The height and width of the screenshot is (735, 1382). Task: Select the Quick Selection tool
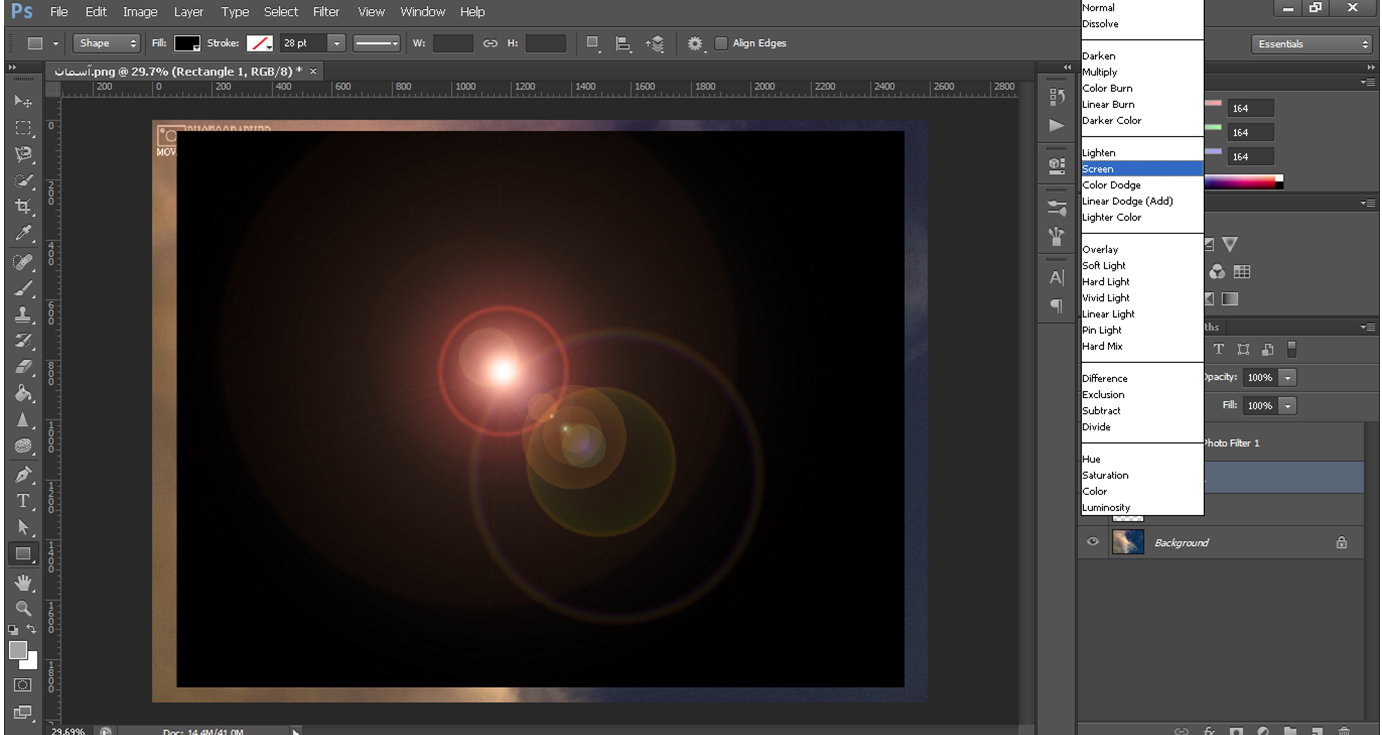pos(23,181)
